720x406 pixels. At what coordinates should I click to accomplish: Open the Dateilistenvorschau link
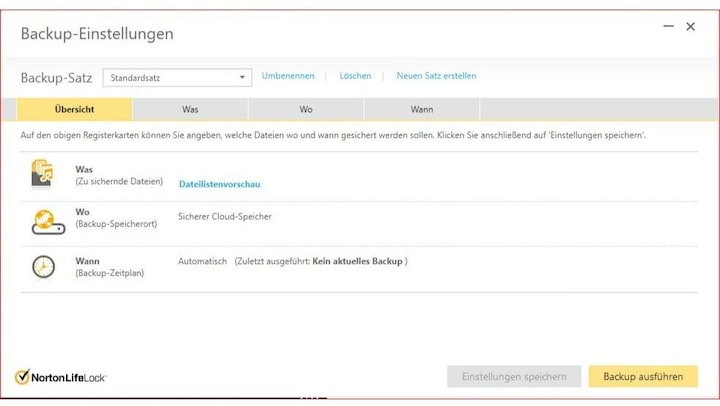(219, 184)
